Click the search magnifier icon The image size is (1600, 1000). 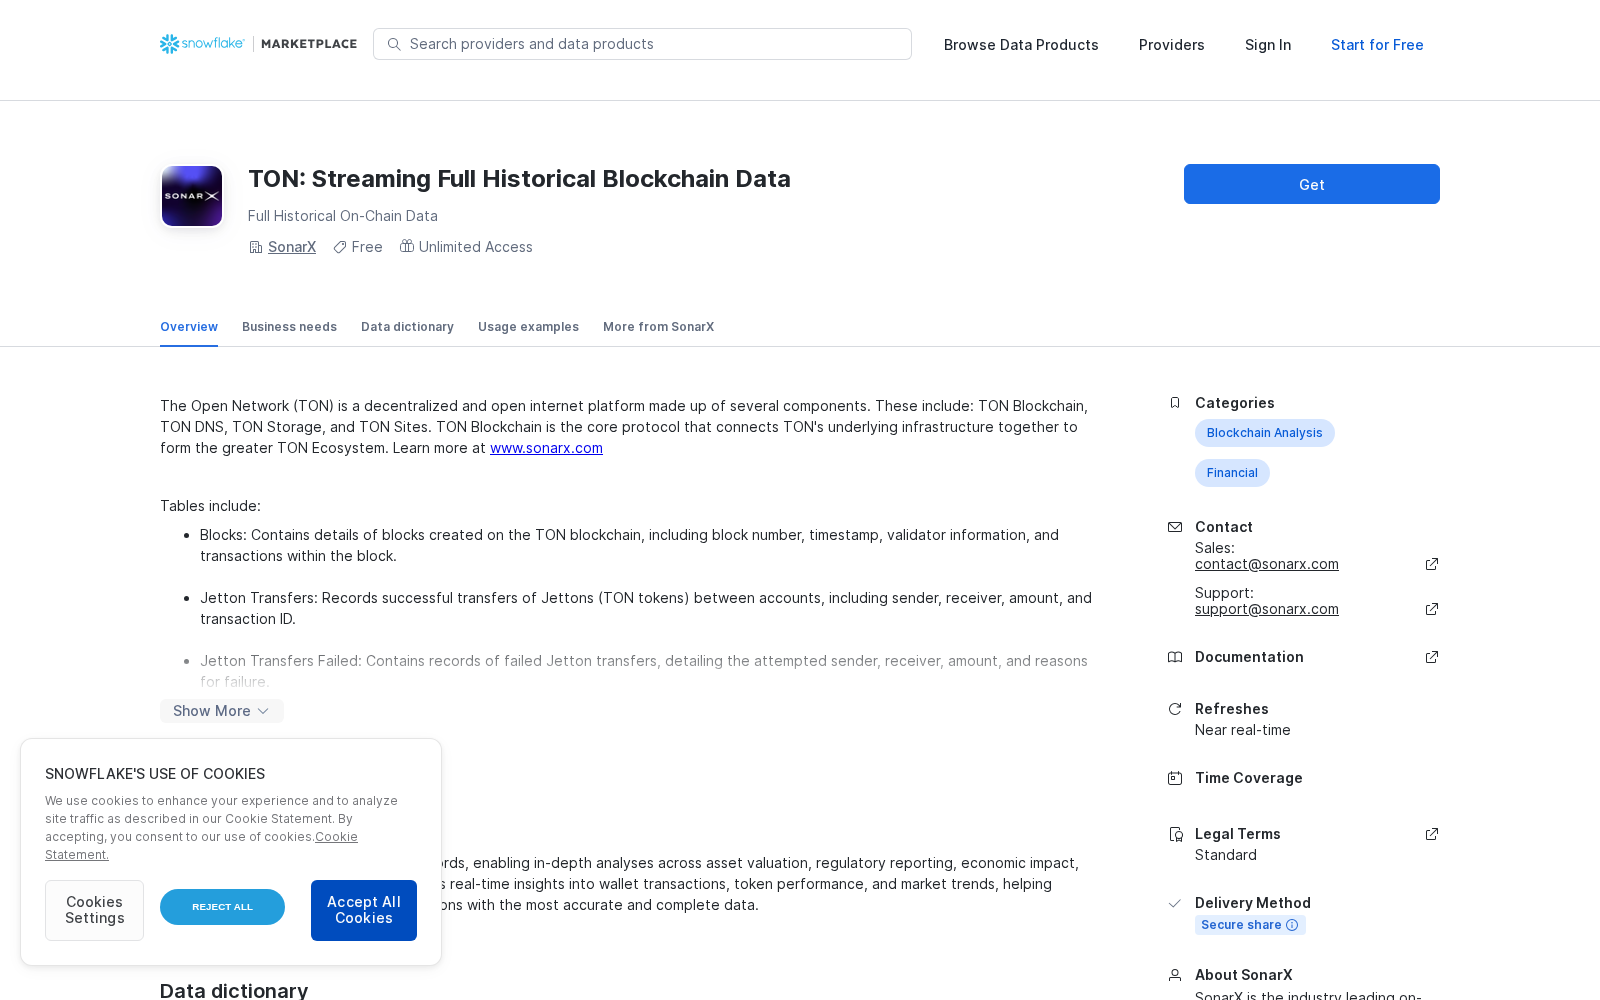click(394, 44)
